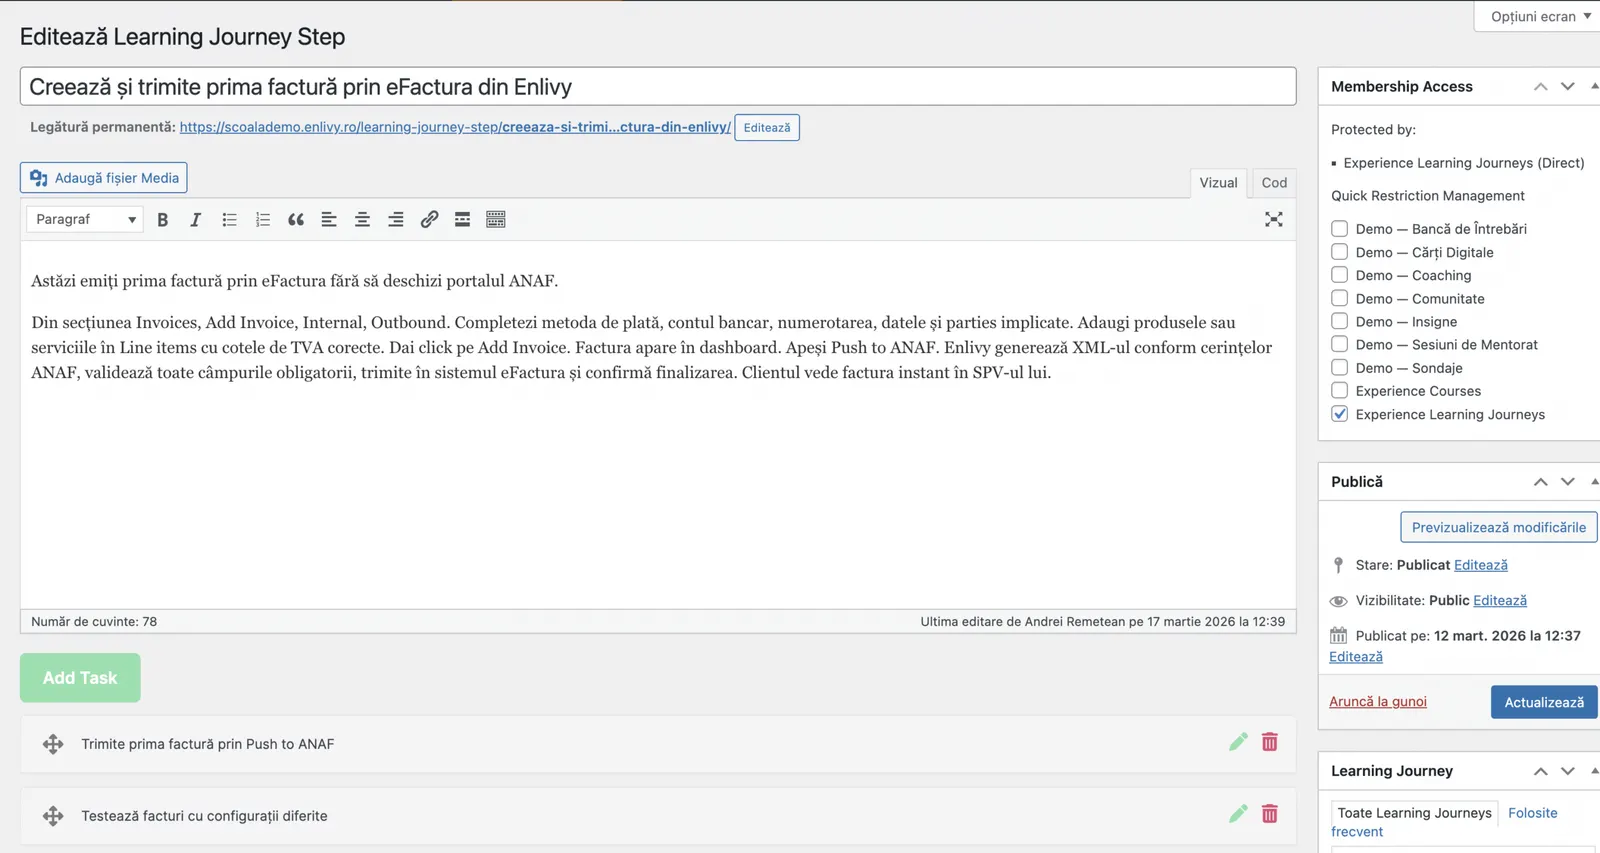
Task: Delete the 'Trimite prima factură' task
Action: click(x=1269, y=742)
